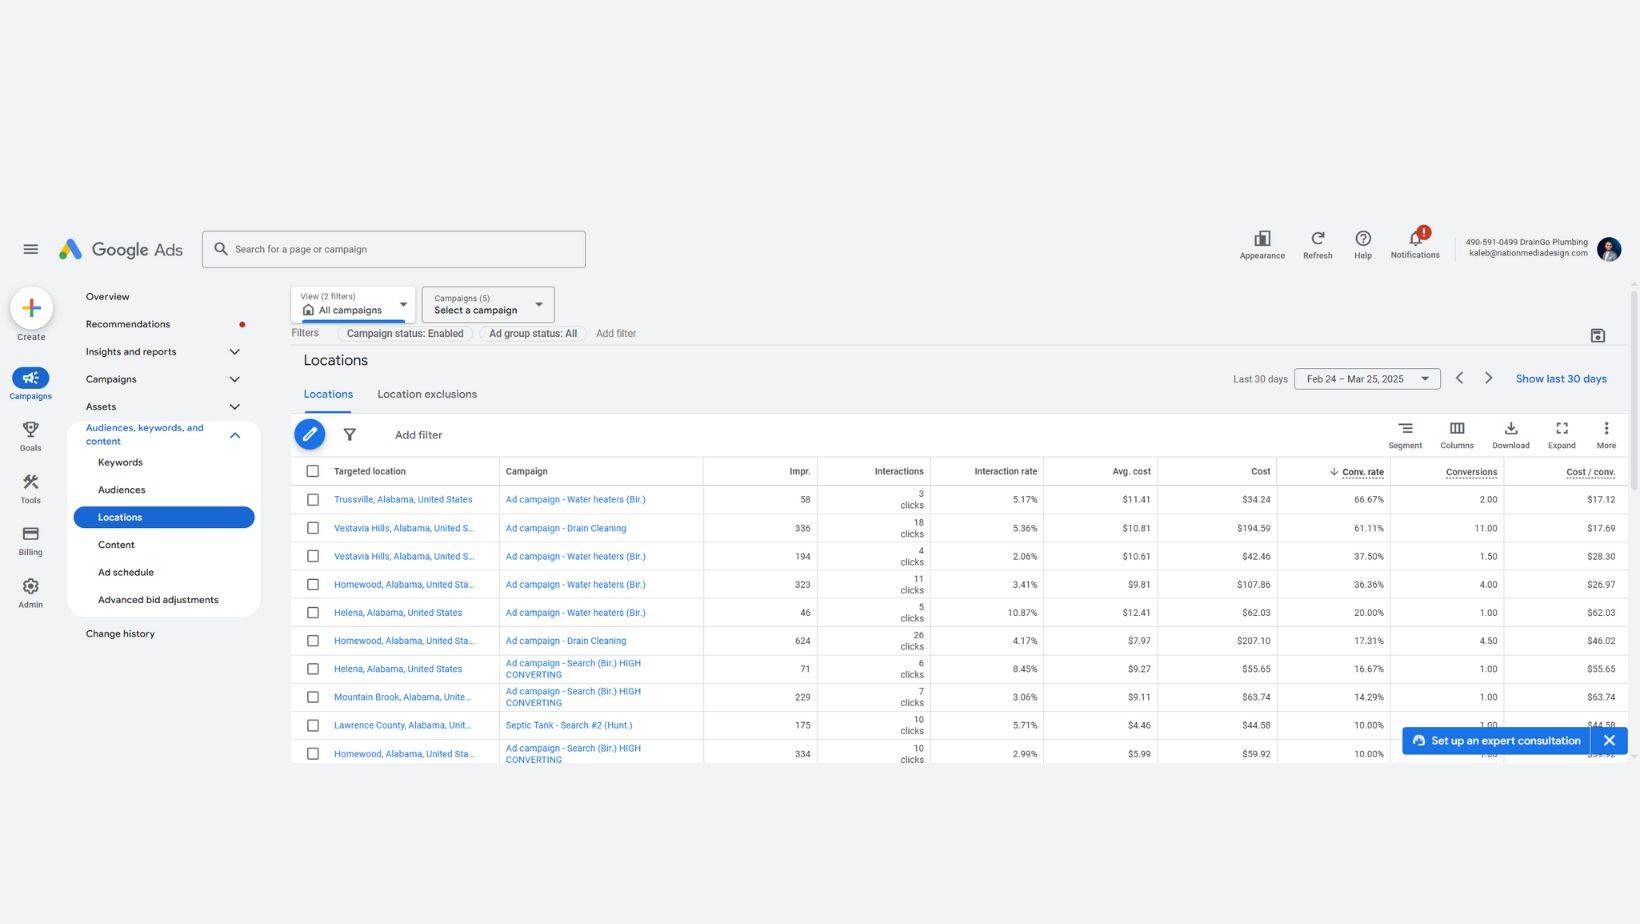Open the filter funnel icon
Image resolution: width=1640 pixels, height=924 pixels.
(350, 434)
